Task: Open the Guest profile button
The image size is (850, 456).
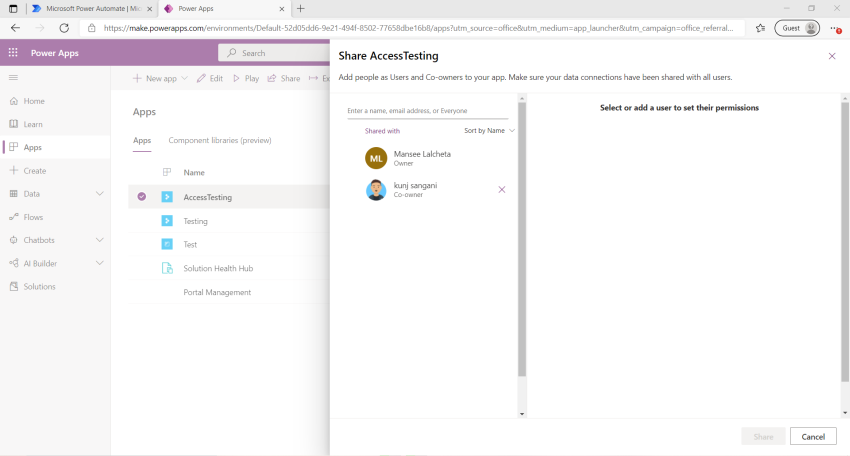Action: tap(797, 28)
